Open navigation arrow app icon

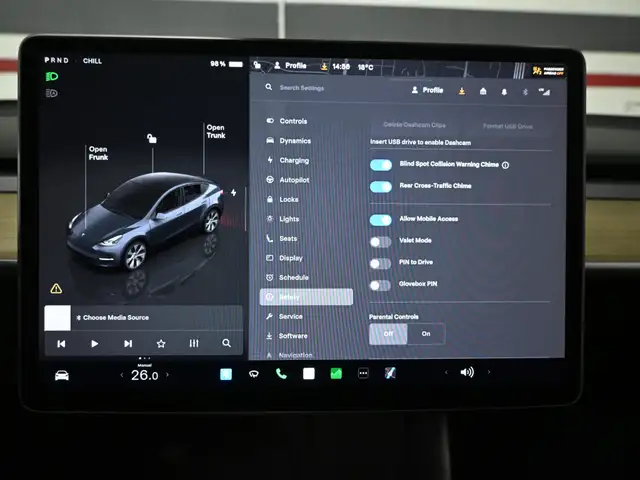click(x=390, y=373)
